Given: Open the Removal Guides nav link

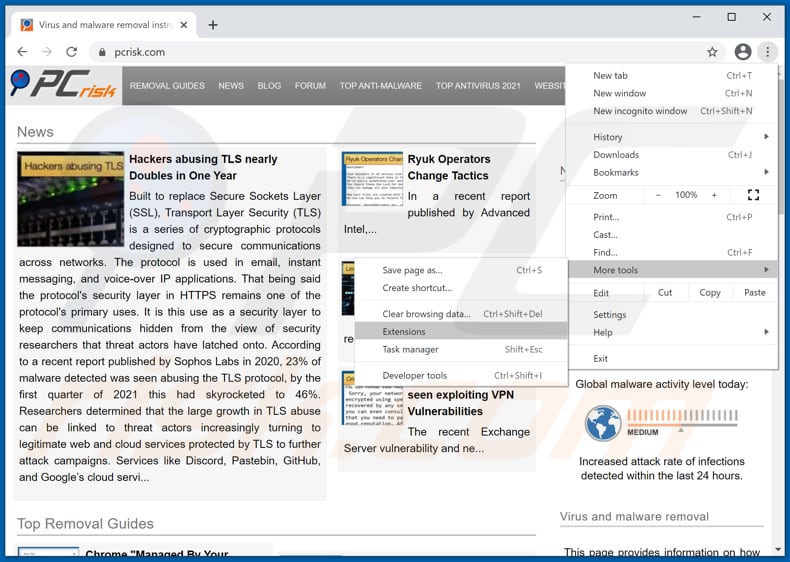Looking at the screenshot, I should coord(167,86).
